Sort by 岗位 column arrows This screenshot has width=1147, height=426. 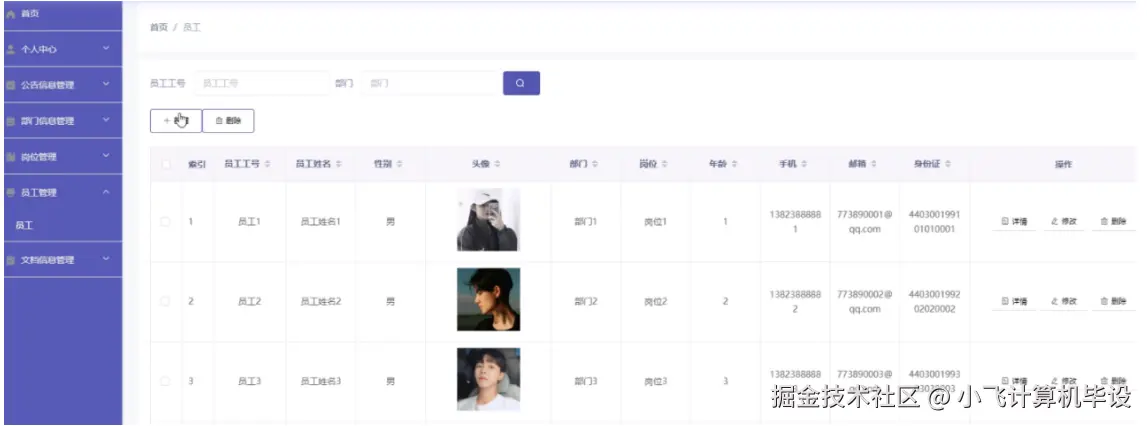pos(664,164)
